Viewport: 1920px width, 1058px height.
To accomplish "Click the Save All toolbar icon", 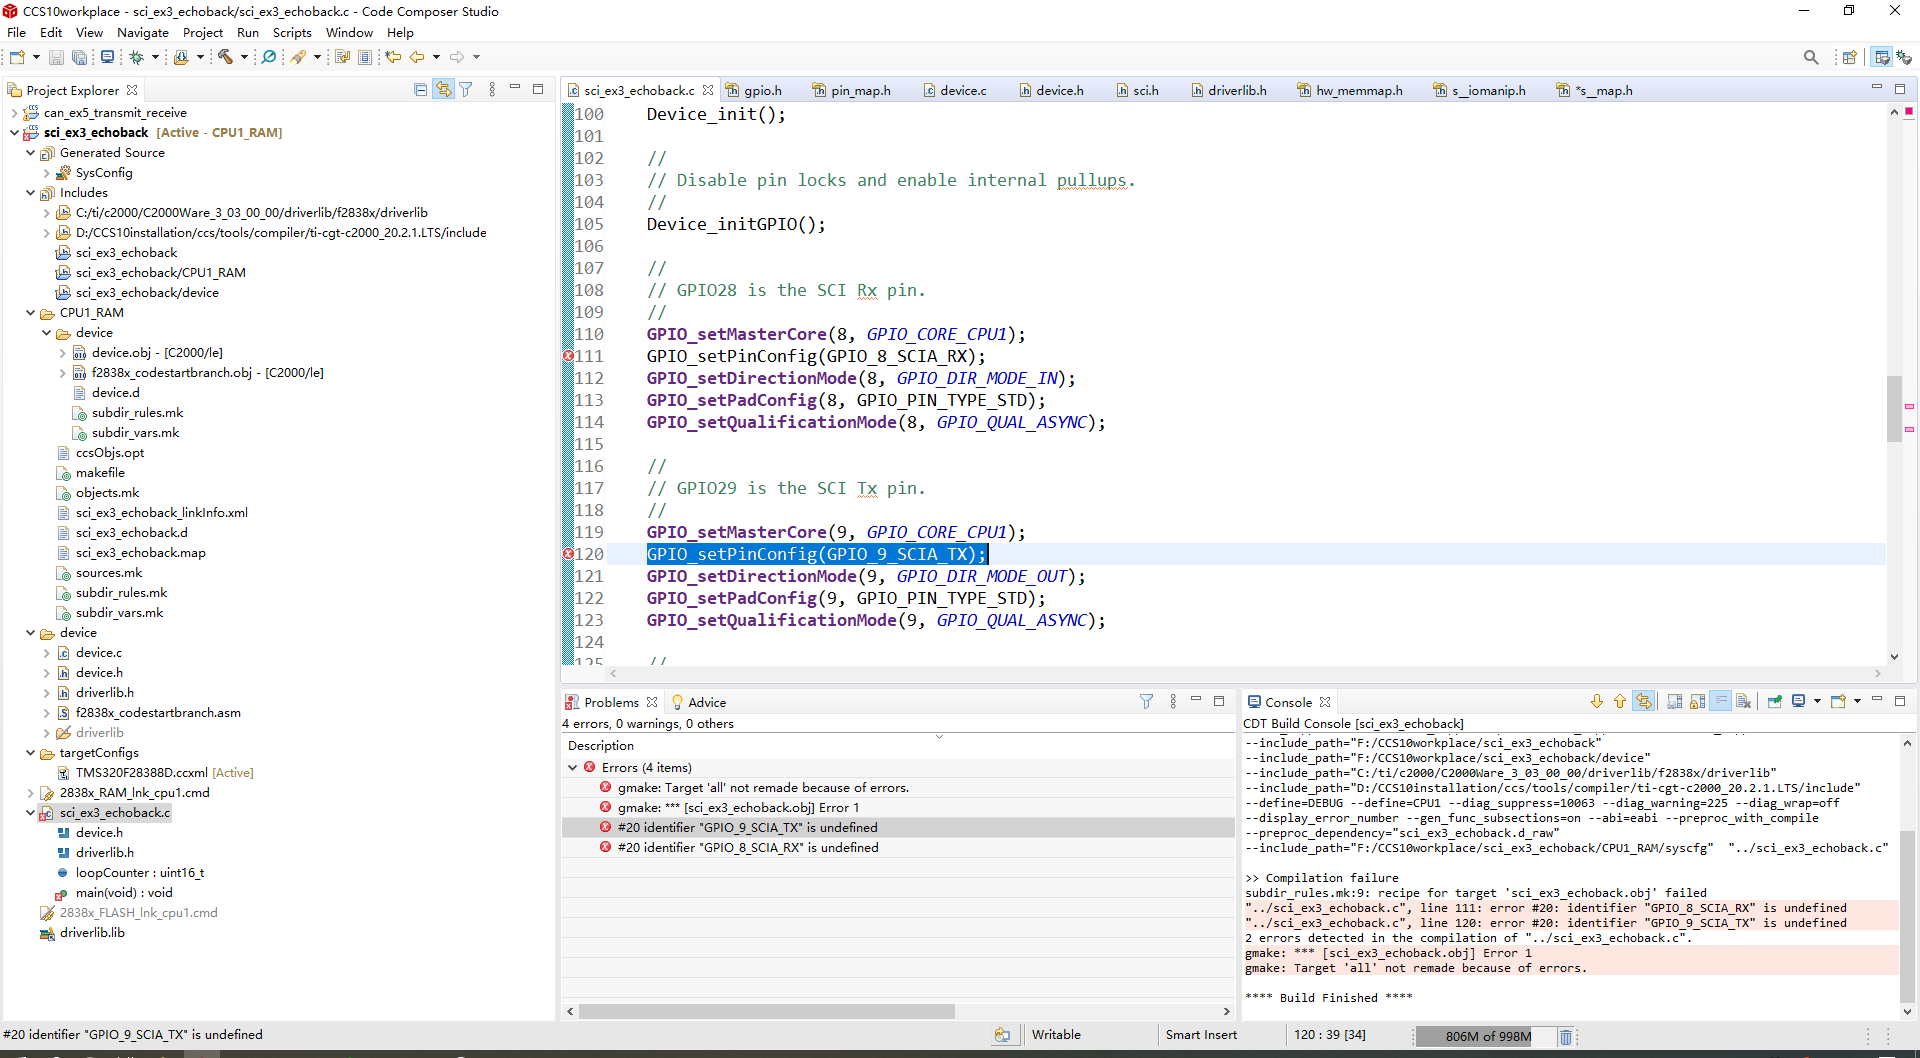I will 79,57.
